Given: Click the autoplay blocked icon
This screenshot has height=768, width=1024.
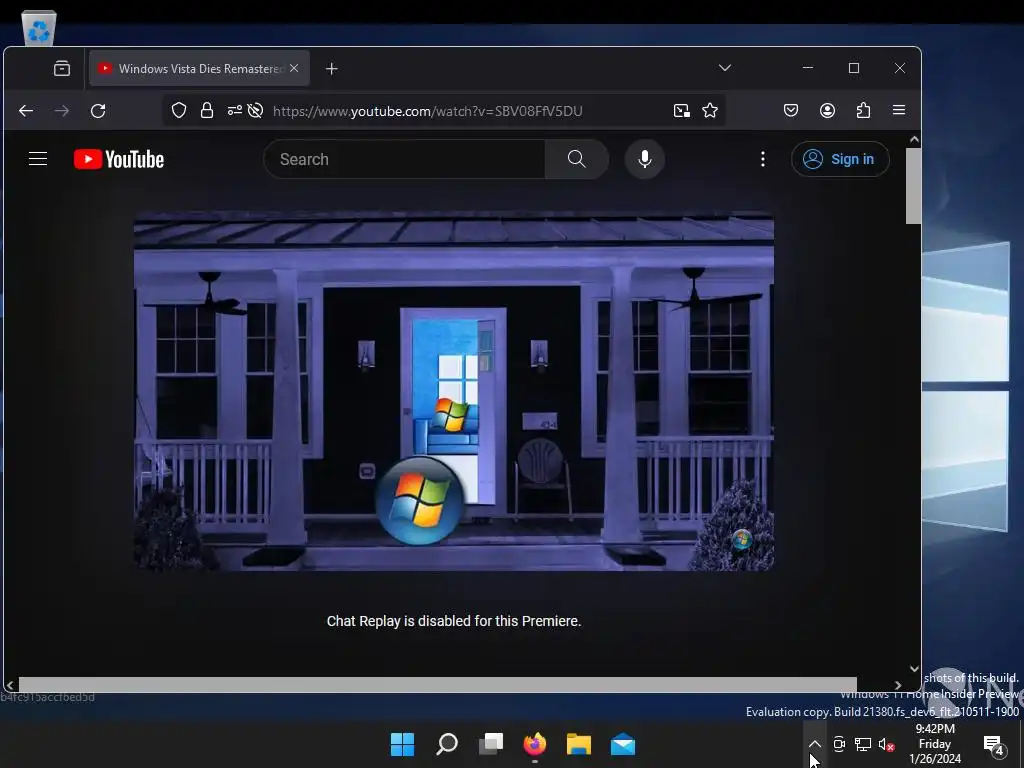Looking at the screenshot, I should tap(255, 110).
